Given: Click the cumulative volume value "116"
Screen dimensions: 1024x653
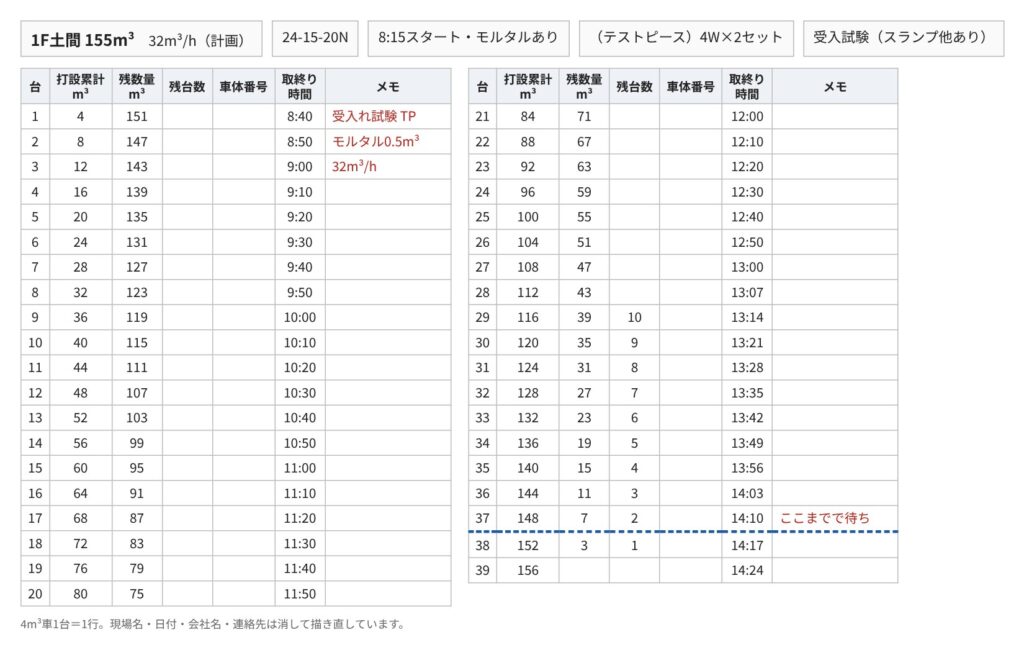Looking at the screenshot, I should 528,317.
